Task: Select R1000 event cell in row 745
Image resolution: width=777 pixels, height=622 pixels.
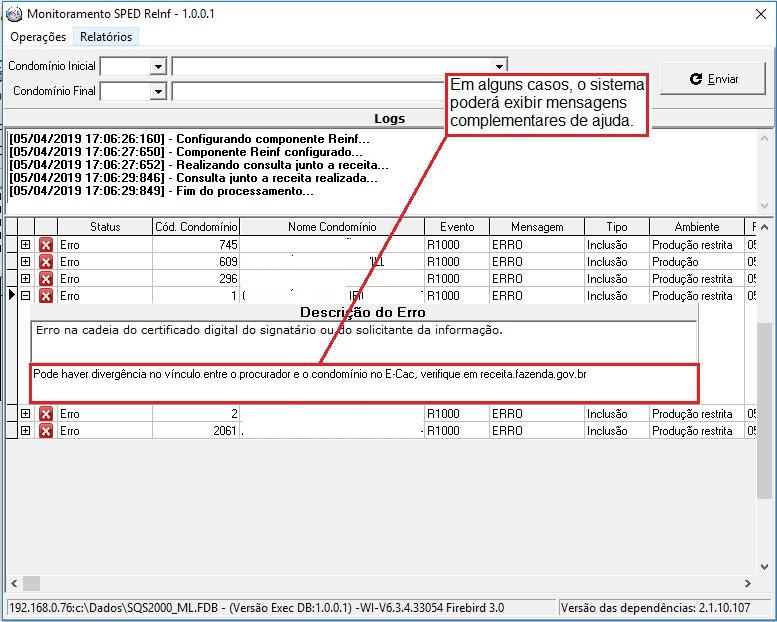Action: pos(457,245)
